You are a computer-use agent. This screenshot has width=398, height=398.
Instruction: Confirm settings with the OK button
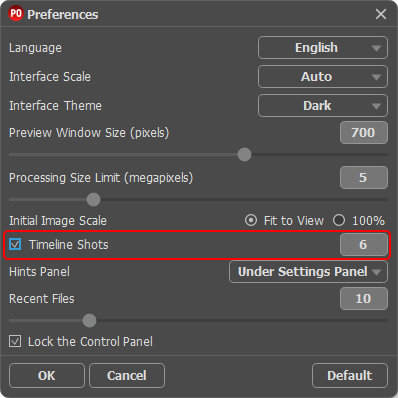click(47, 376)
